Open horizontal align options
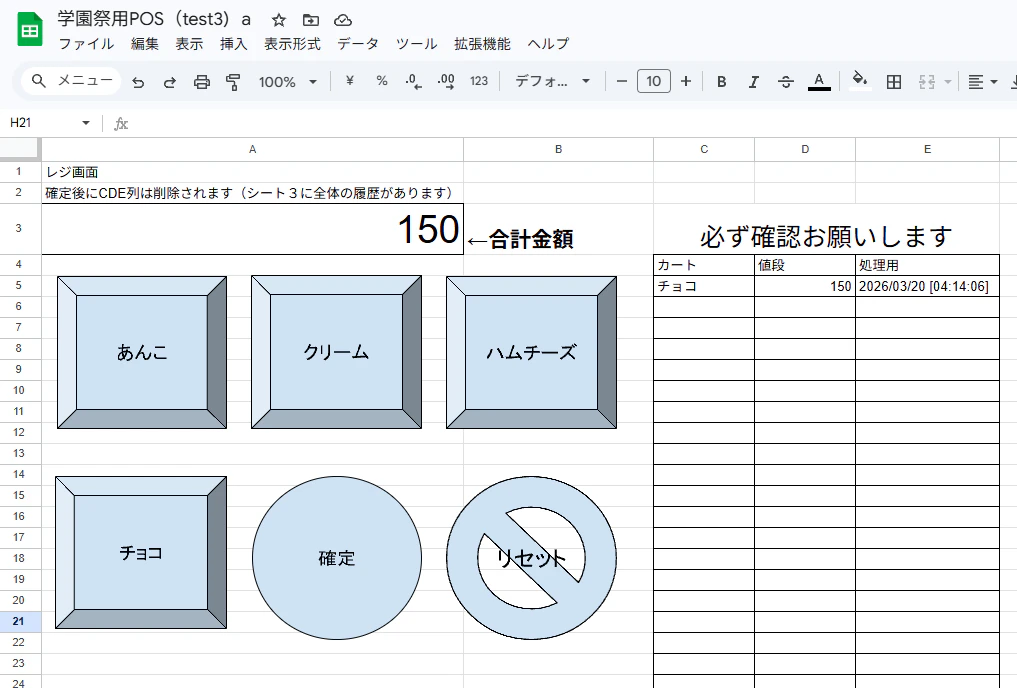Image resolution: width=1017 pixels, height=688 pixels. tap(982, 82)
